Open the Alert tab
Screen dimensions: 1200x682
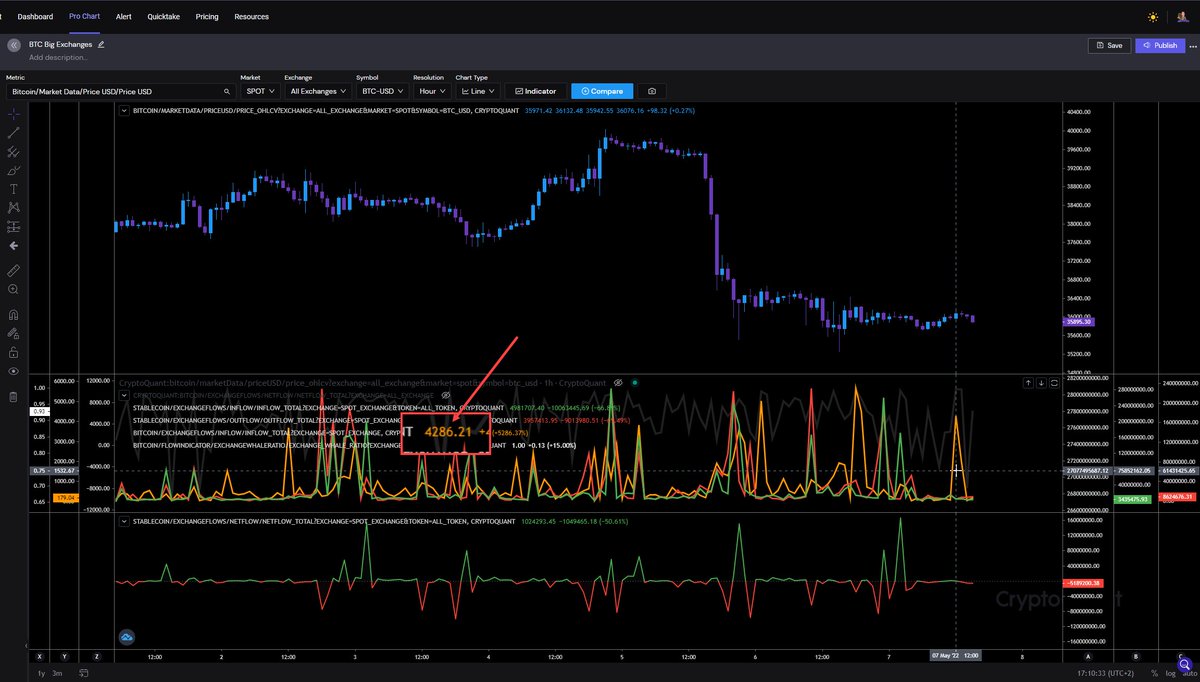(x=124, y=17)
